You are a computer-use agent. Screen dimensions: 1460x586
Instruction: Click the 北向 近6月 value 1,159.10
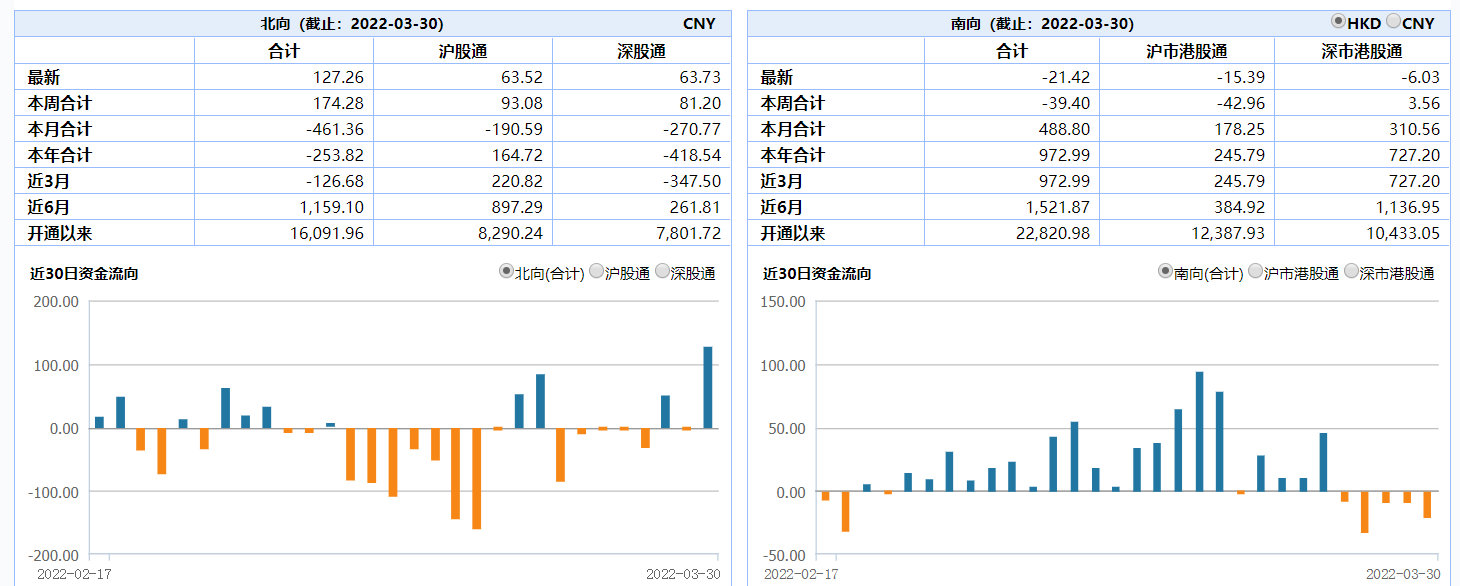coord(332,207)
